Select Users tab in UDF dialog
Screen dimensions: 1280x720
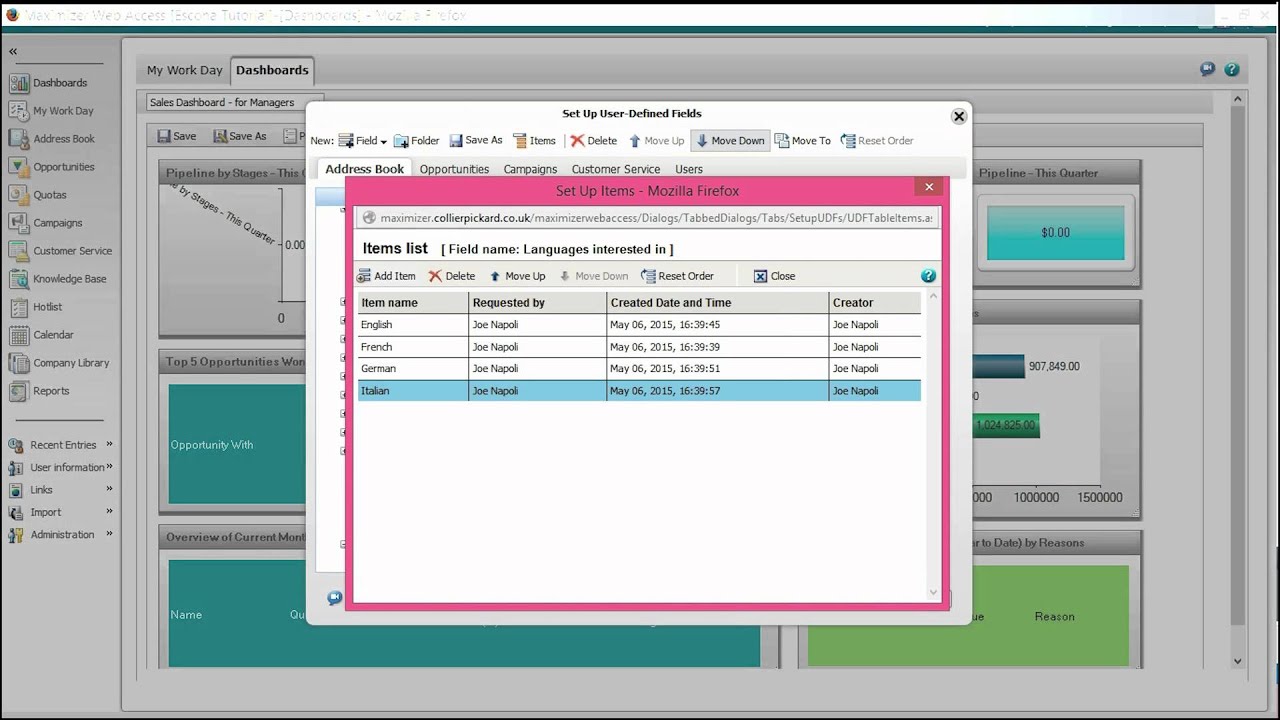pos(689,169)
